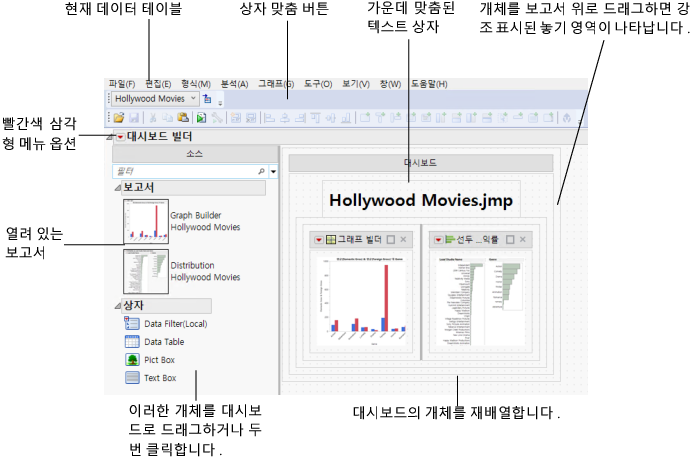
Task: Click the green bars icon beside 선두 title
Action: point(450,240)
